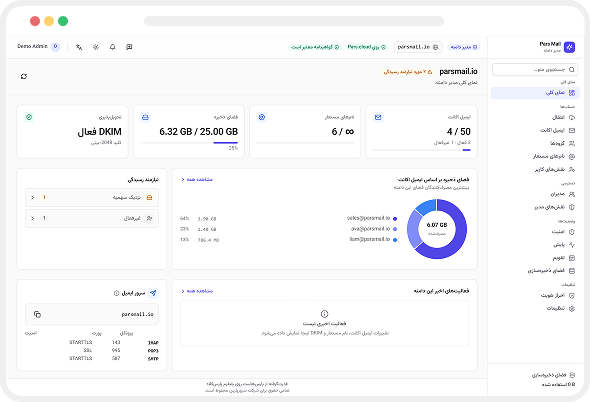This screenshot has width=590, height=402.
Task: Click port 587 in server table
Action: (x=116, y=358)
